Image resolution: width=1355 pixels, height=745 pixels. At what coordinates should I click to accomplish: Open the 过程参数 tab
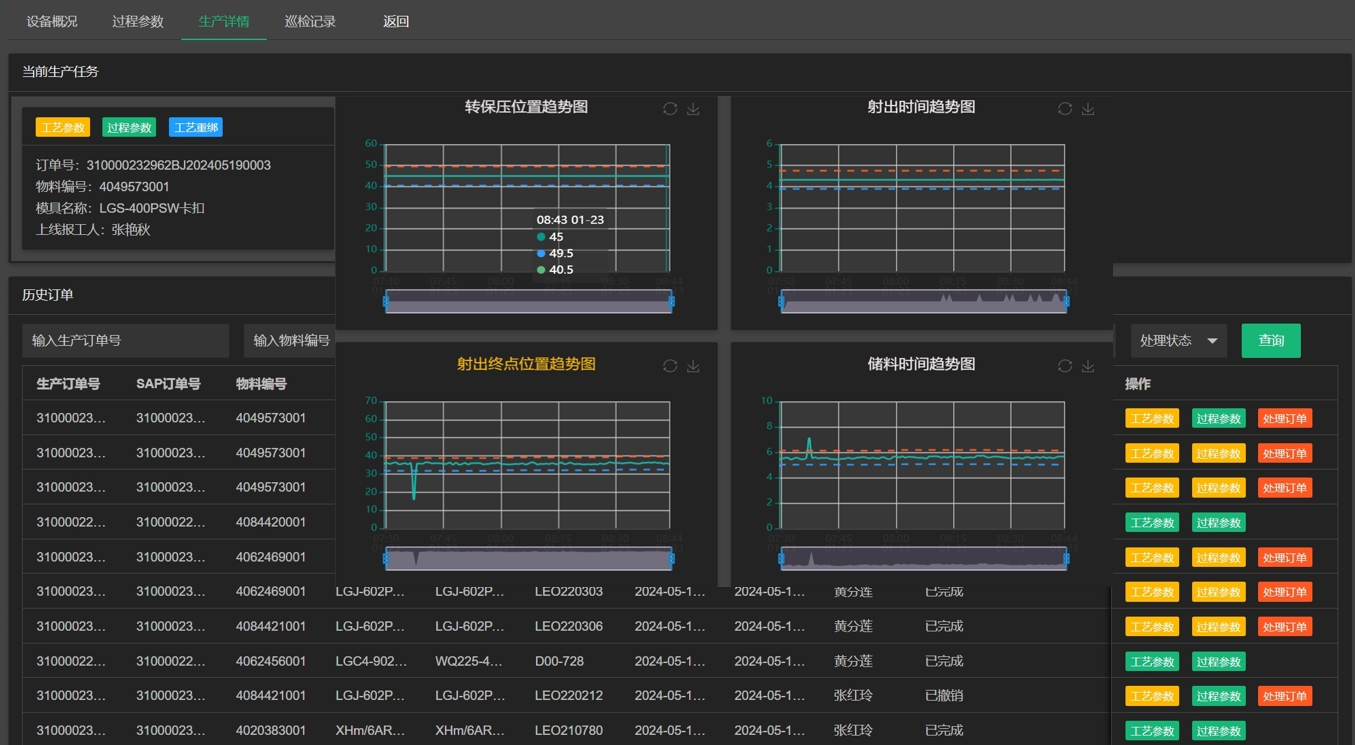[x=138, y=21]
